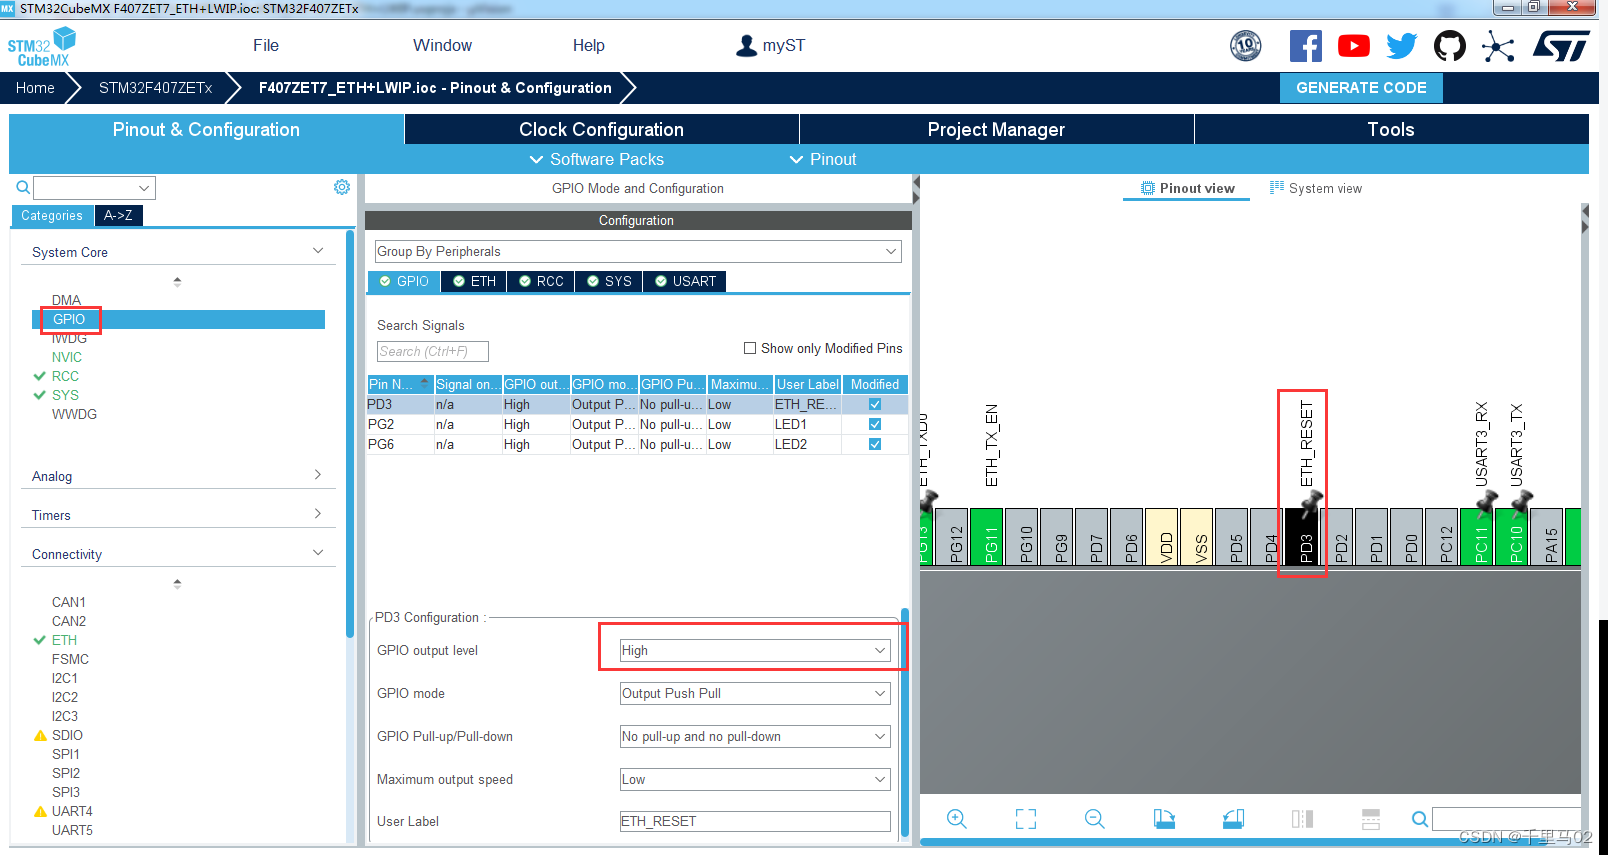1608x855 pixels.
Task: Click the 10-year anniversary badge icon
Action: pos(1246,46)
